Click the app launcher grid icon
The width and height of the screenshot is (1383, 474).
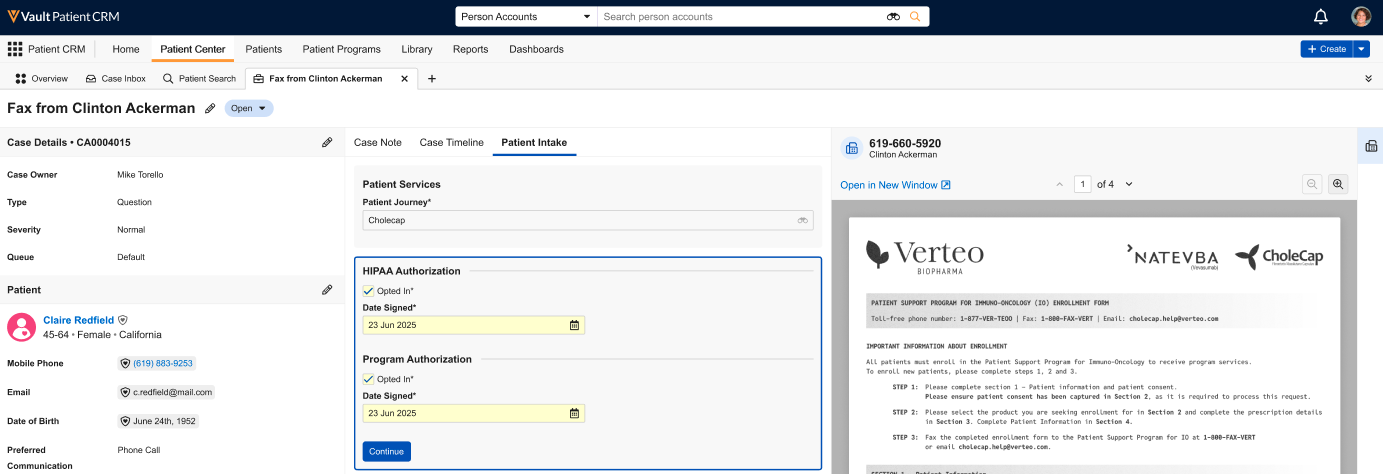coord(15,49)
